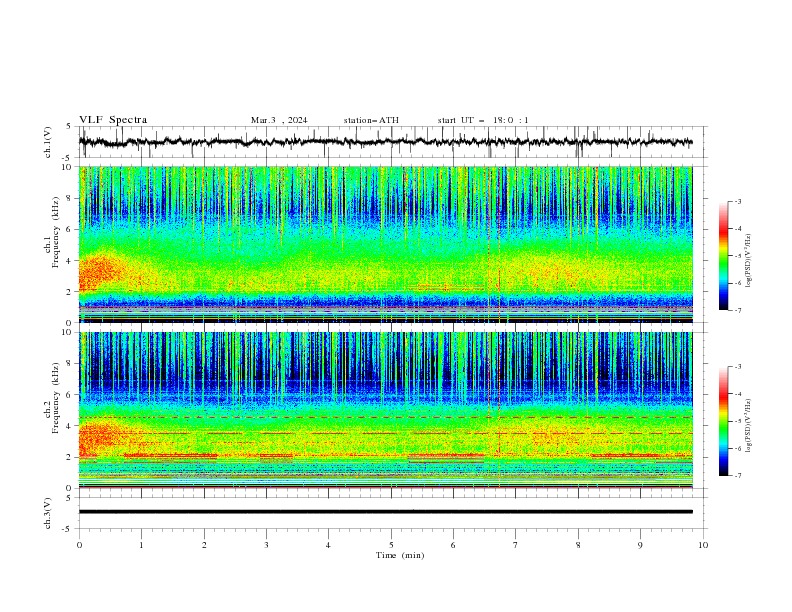792x612 pixels.
Task: Click the "ch.3(V)" axis label
Action: tap(48, 513)
